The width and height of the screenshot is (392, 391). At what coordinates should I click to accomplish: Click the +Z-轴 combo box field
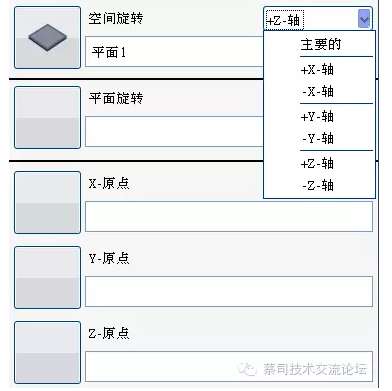[x=317, y=19]
